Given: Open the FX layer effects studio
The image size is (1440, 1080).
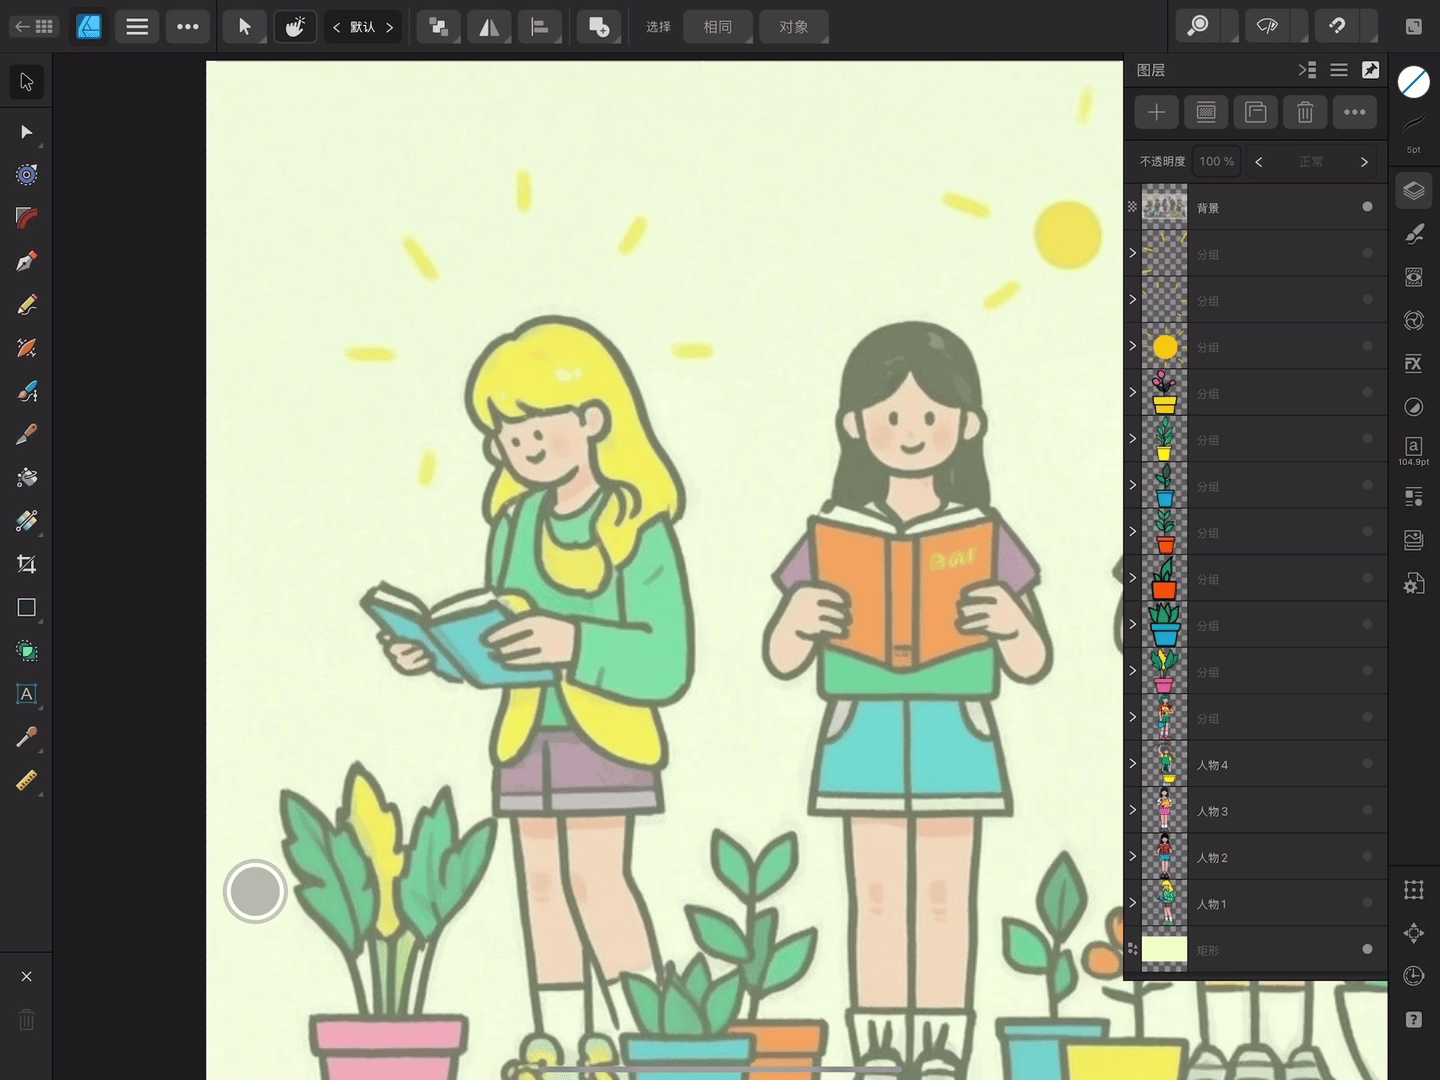Looking at the screenshot, I should (1413, 363).
